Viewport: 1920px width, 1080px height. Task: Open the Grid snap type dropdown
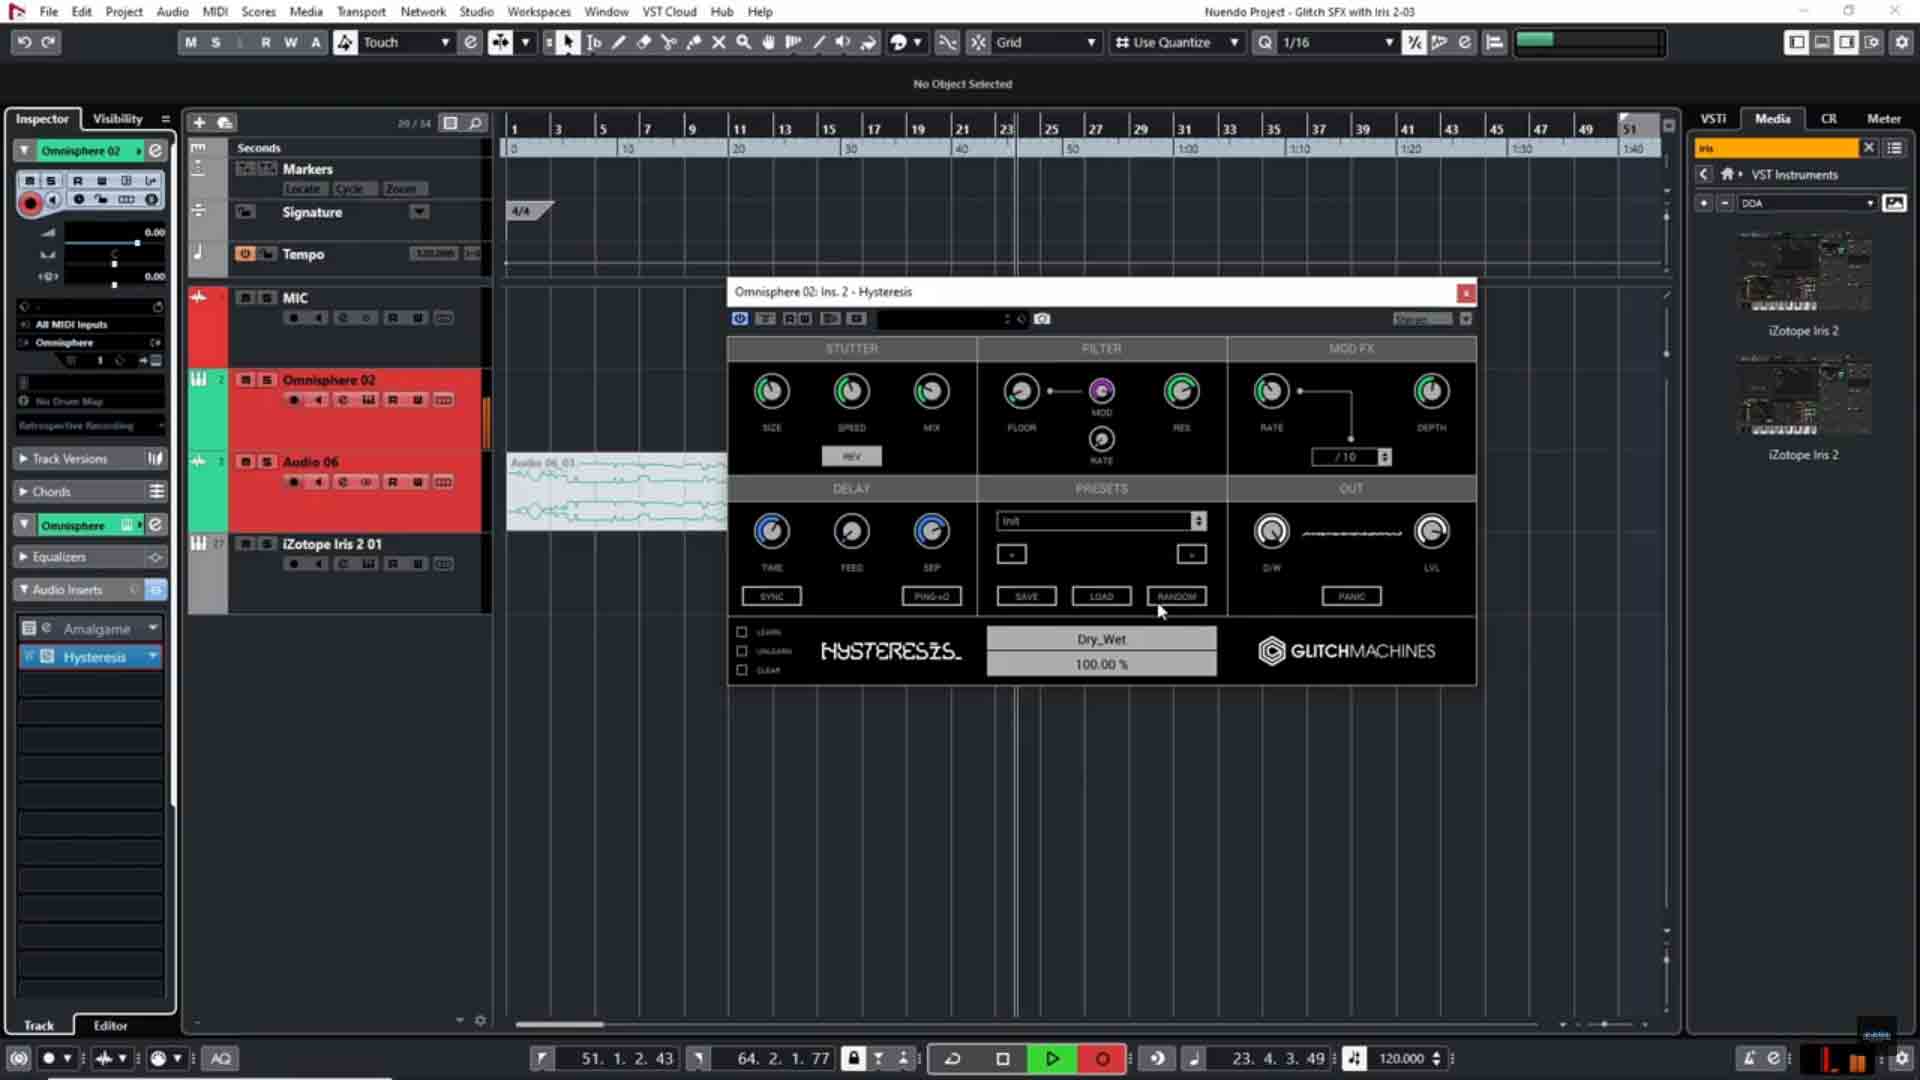coord(1046,42)
